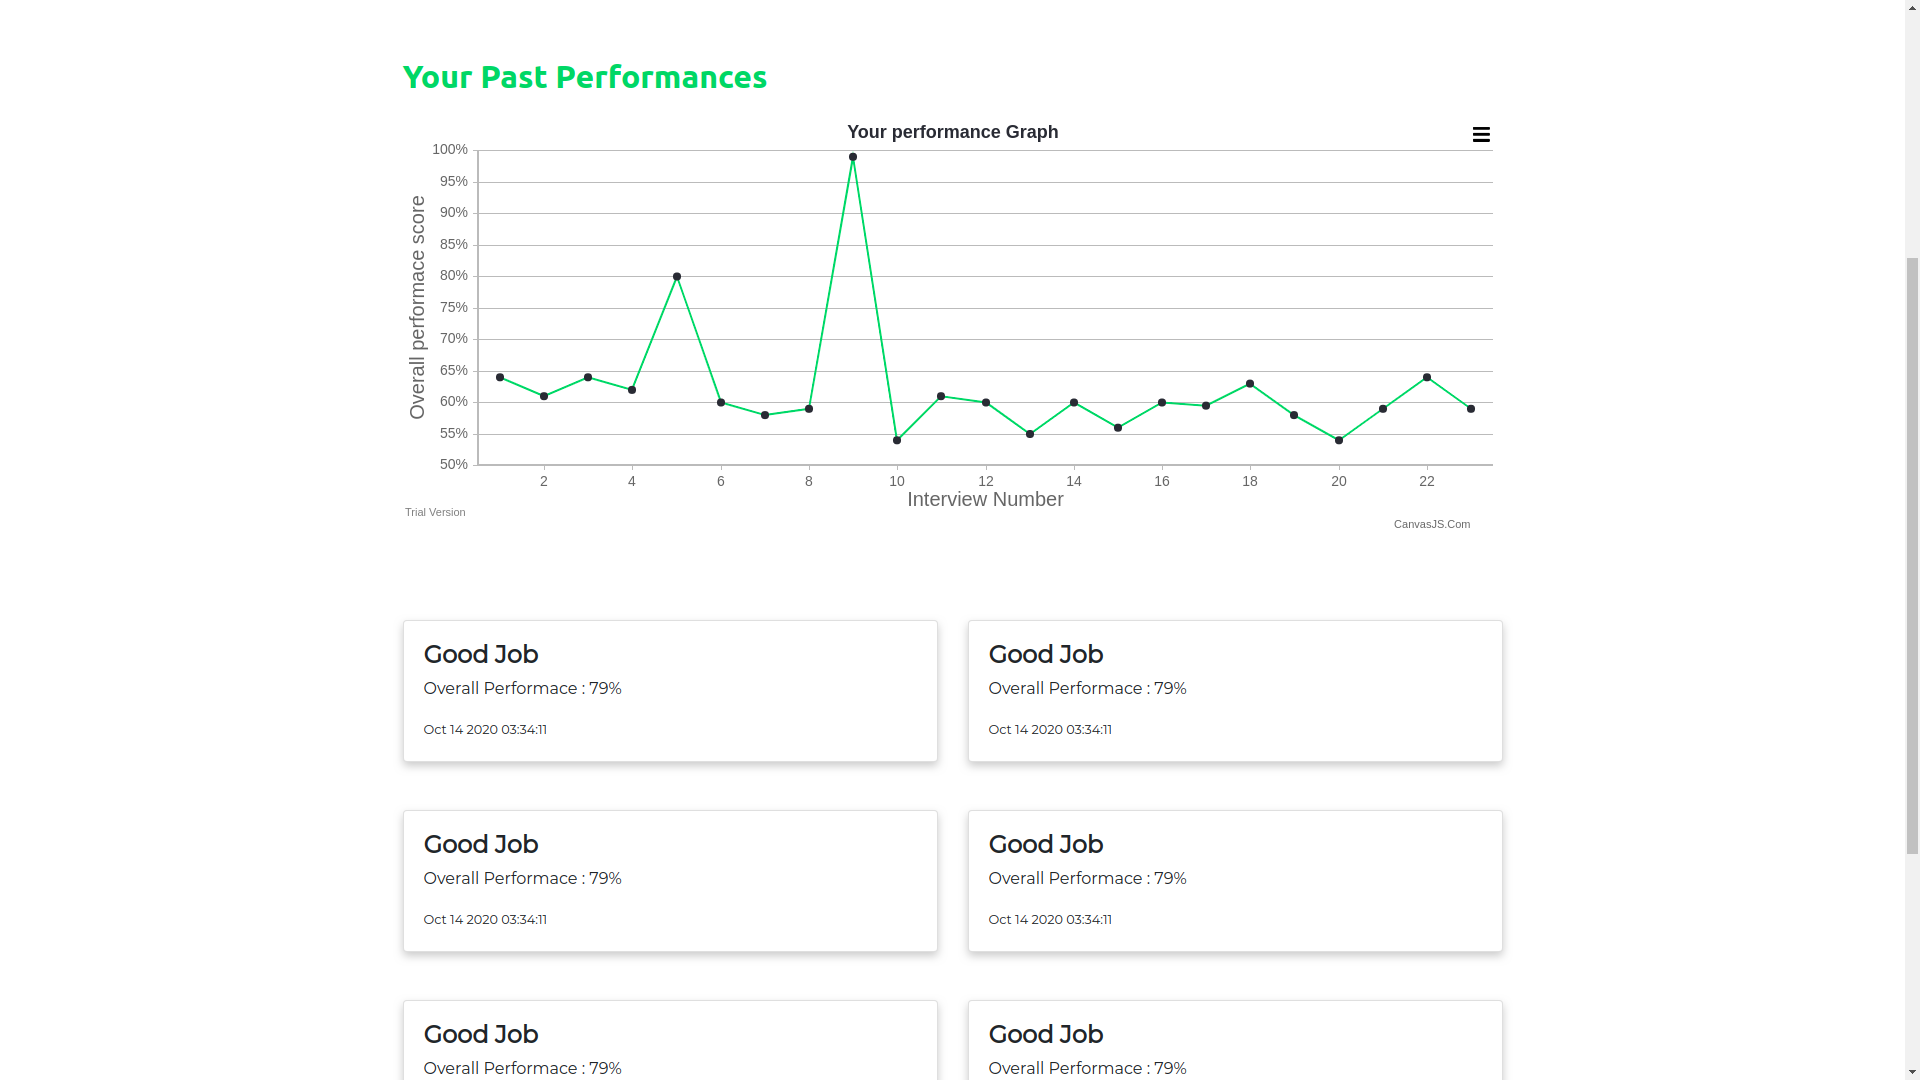Open the chart hamburger menu icon

pos(1481,135)
